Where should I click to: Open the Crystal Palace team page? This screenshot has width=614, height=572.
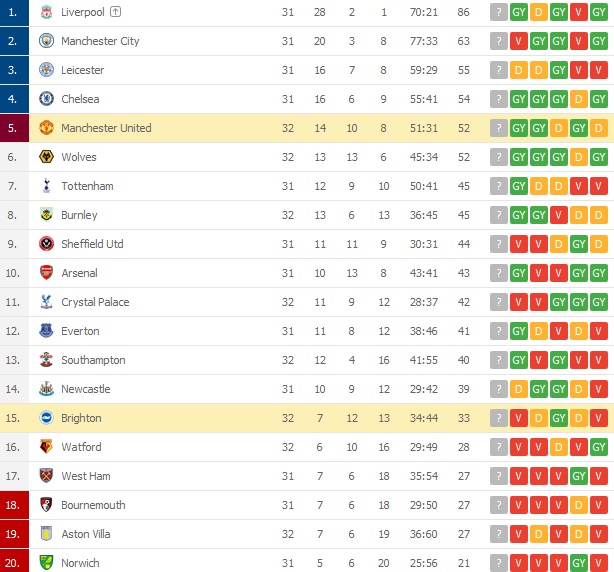(95, 302)
